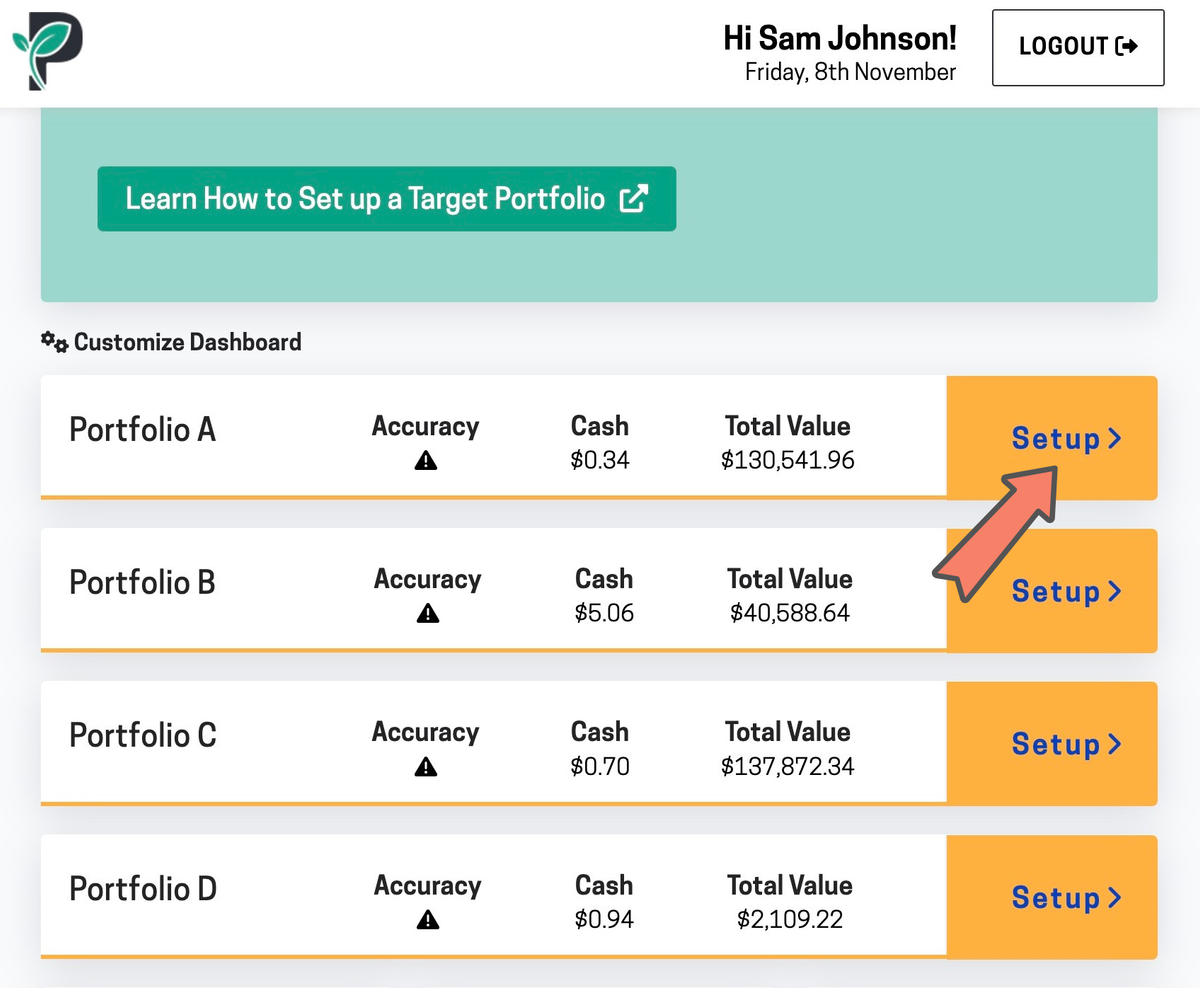
Task: Select the Portfolio D name
Action: coord(142,888)
